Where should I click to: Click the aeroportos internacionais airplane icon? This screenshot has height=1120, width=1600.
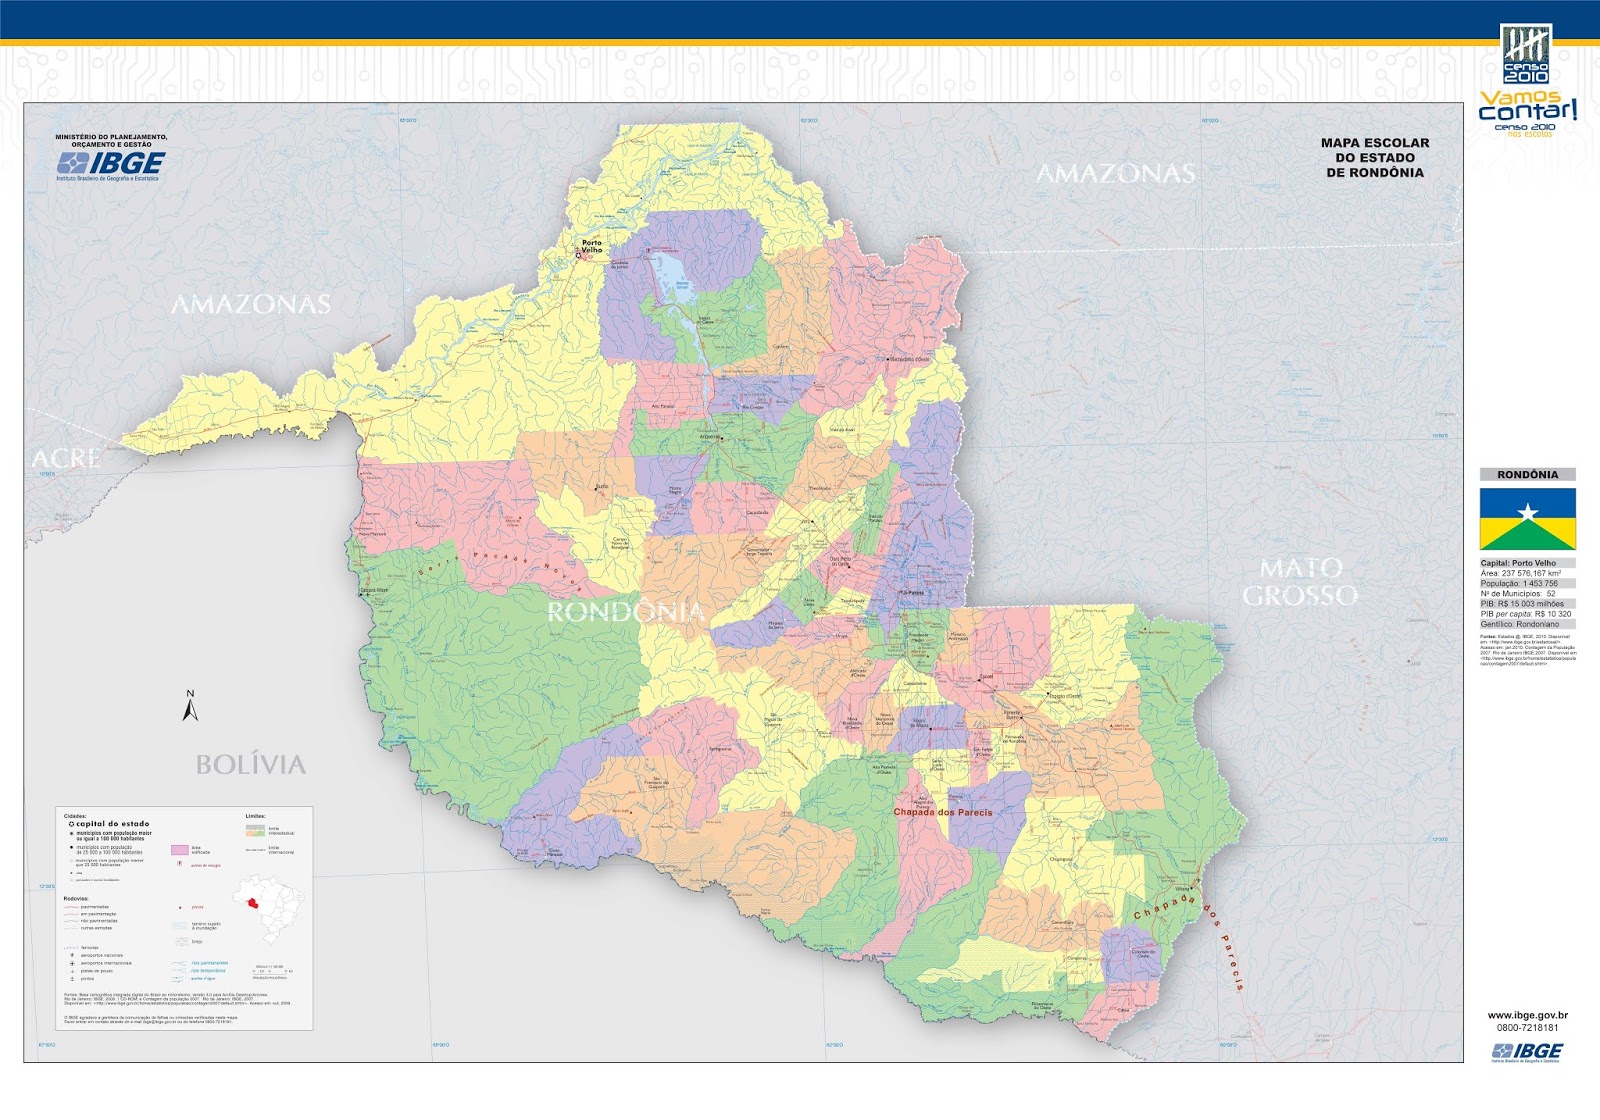point(73,963)
